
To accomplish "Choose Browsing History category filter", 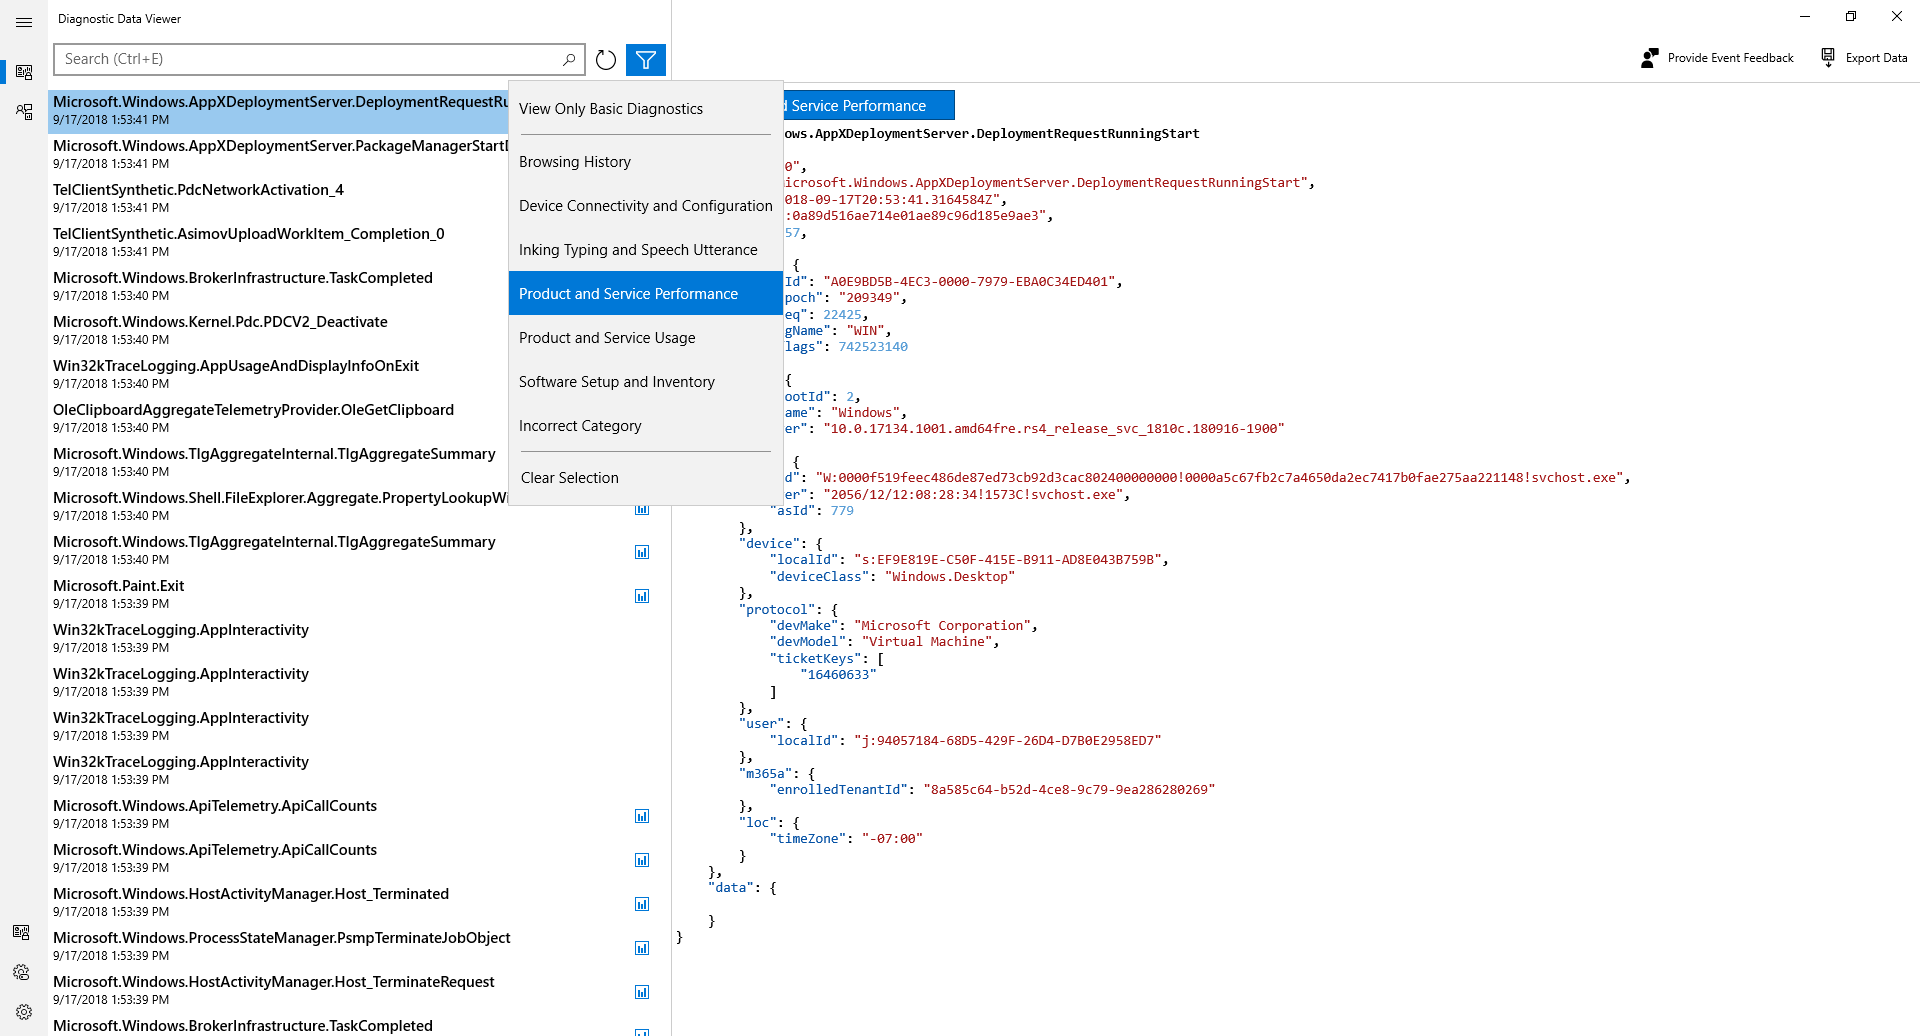I will pyautogui.click(x=574, y=162).
